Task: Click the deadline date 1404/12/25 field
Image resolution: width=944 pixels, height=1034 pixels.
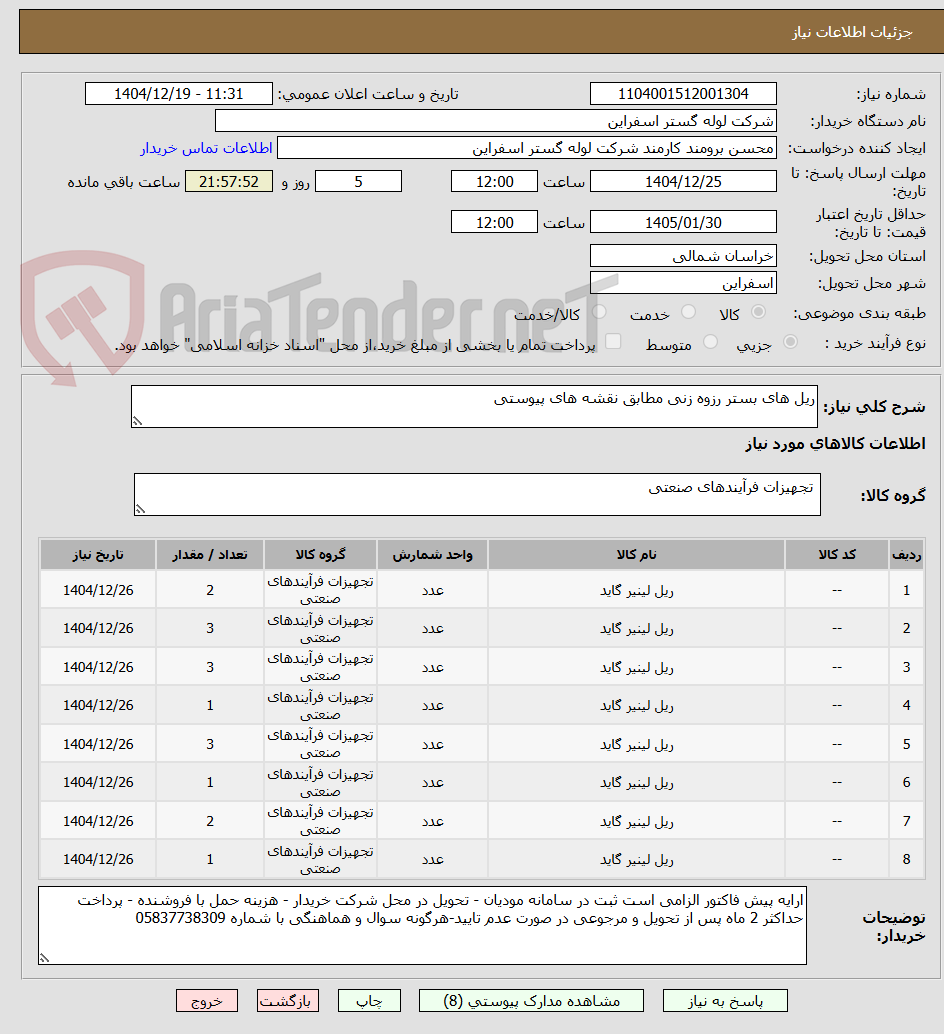Action: coord(683,181)
